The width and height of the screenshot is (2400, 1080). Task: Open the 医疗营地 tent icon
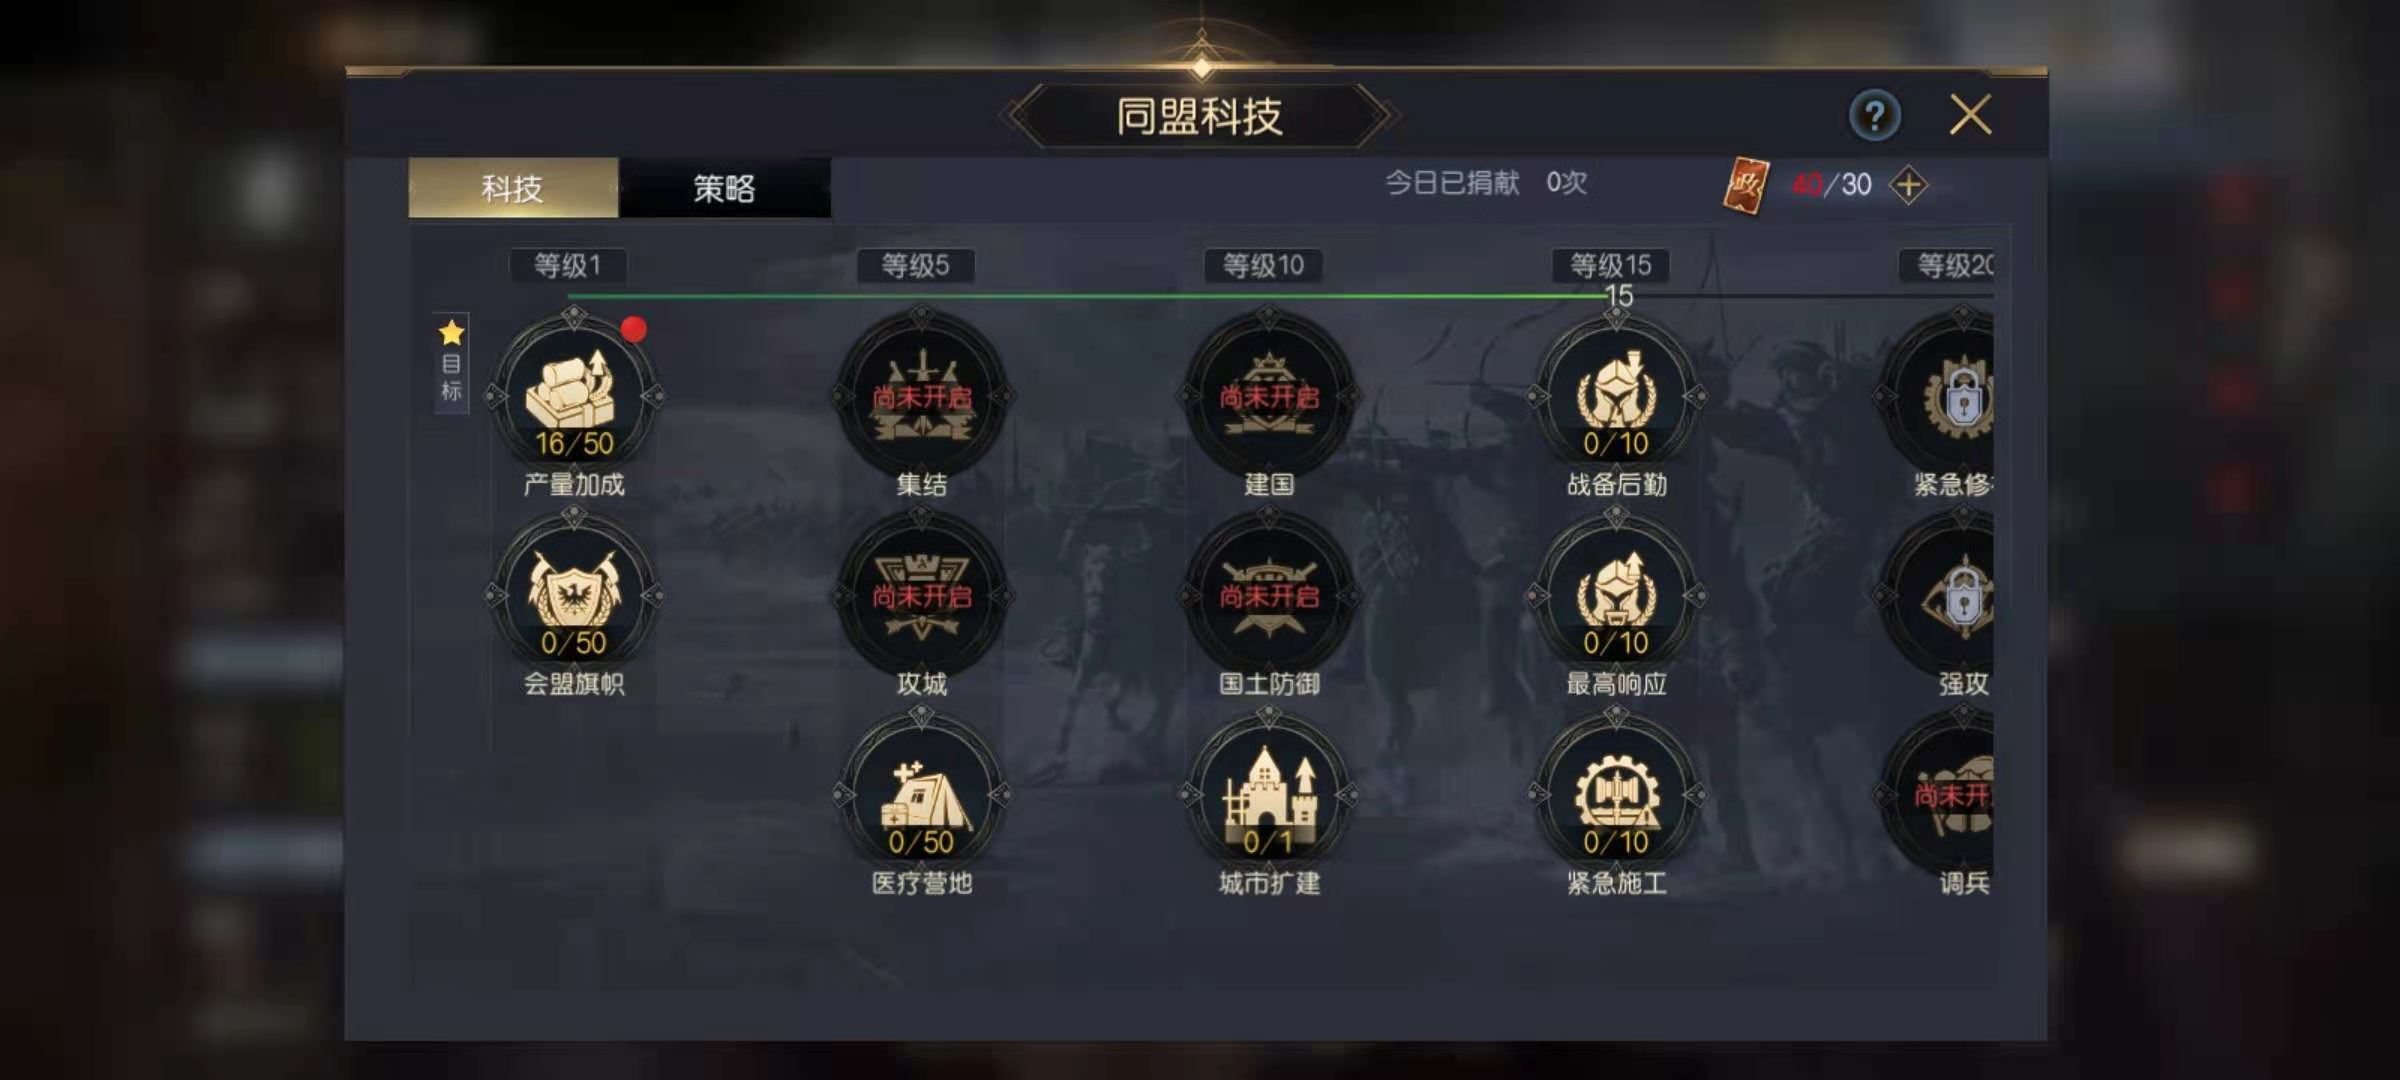tap(921, 795)
